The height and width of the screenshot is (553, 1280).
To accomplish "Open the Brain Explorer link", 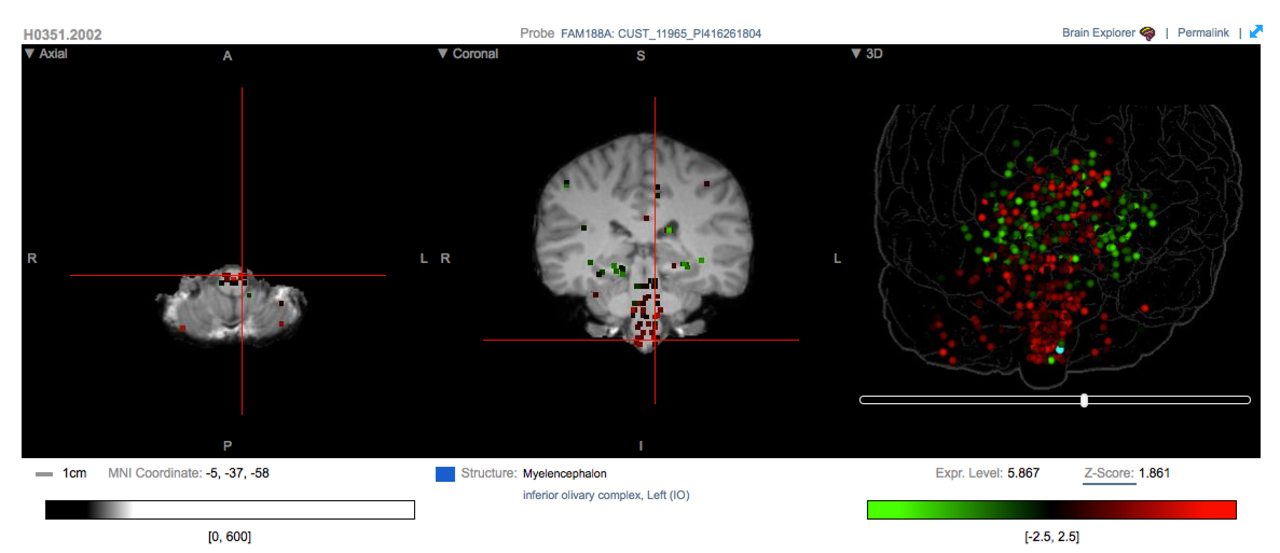I will 1098,33.
